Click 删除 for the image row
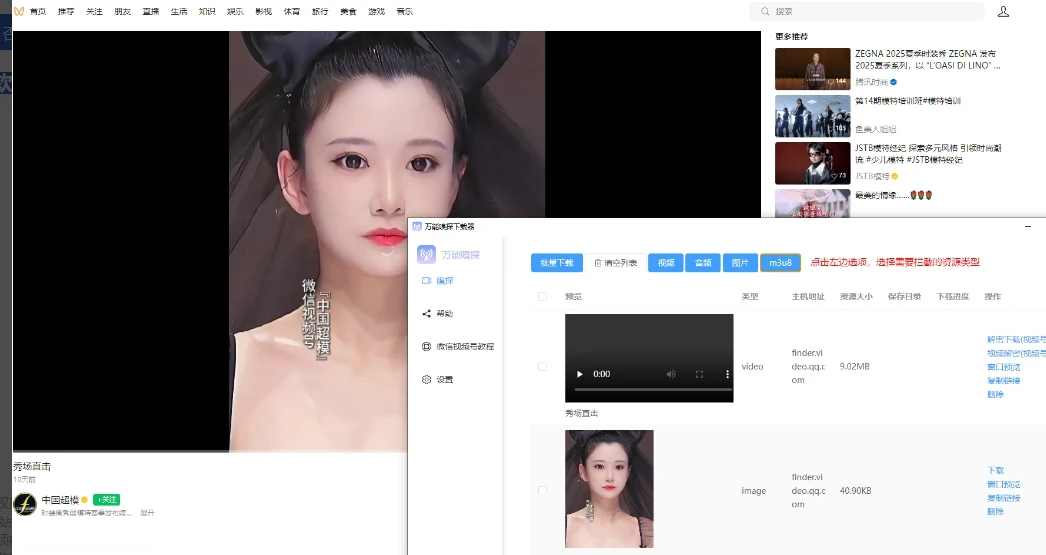This screenshot has width=1046, height=555. pos(995,511)
